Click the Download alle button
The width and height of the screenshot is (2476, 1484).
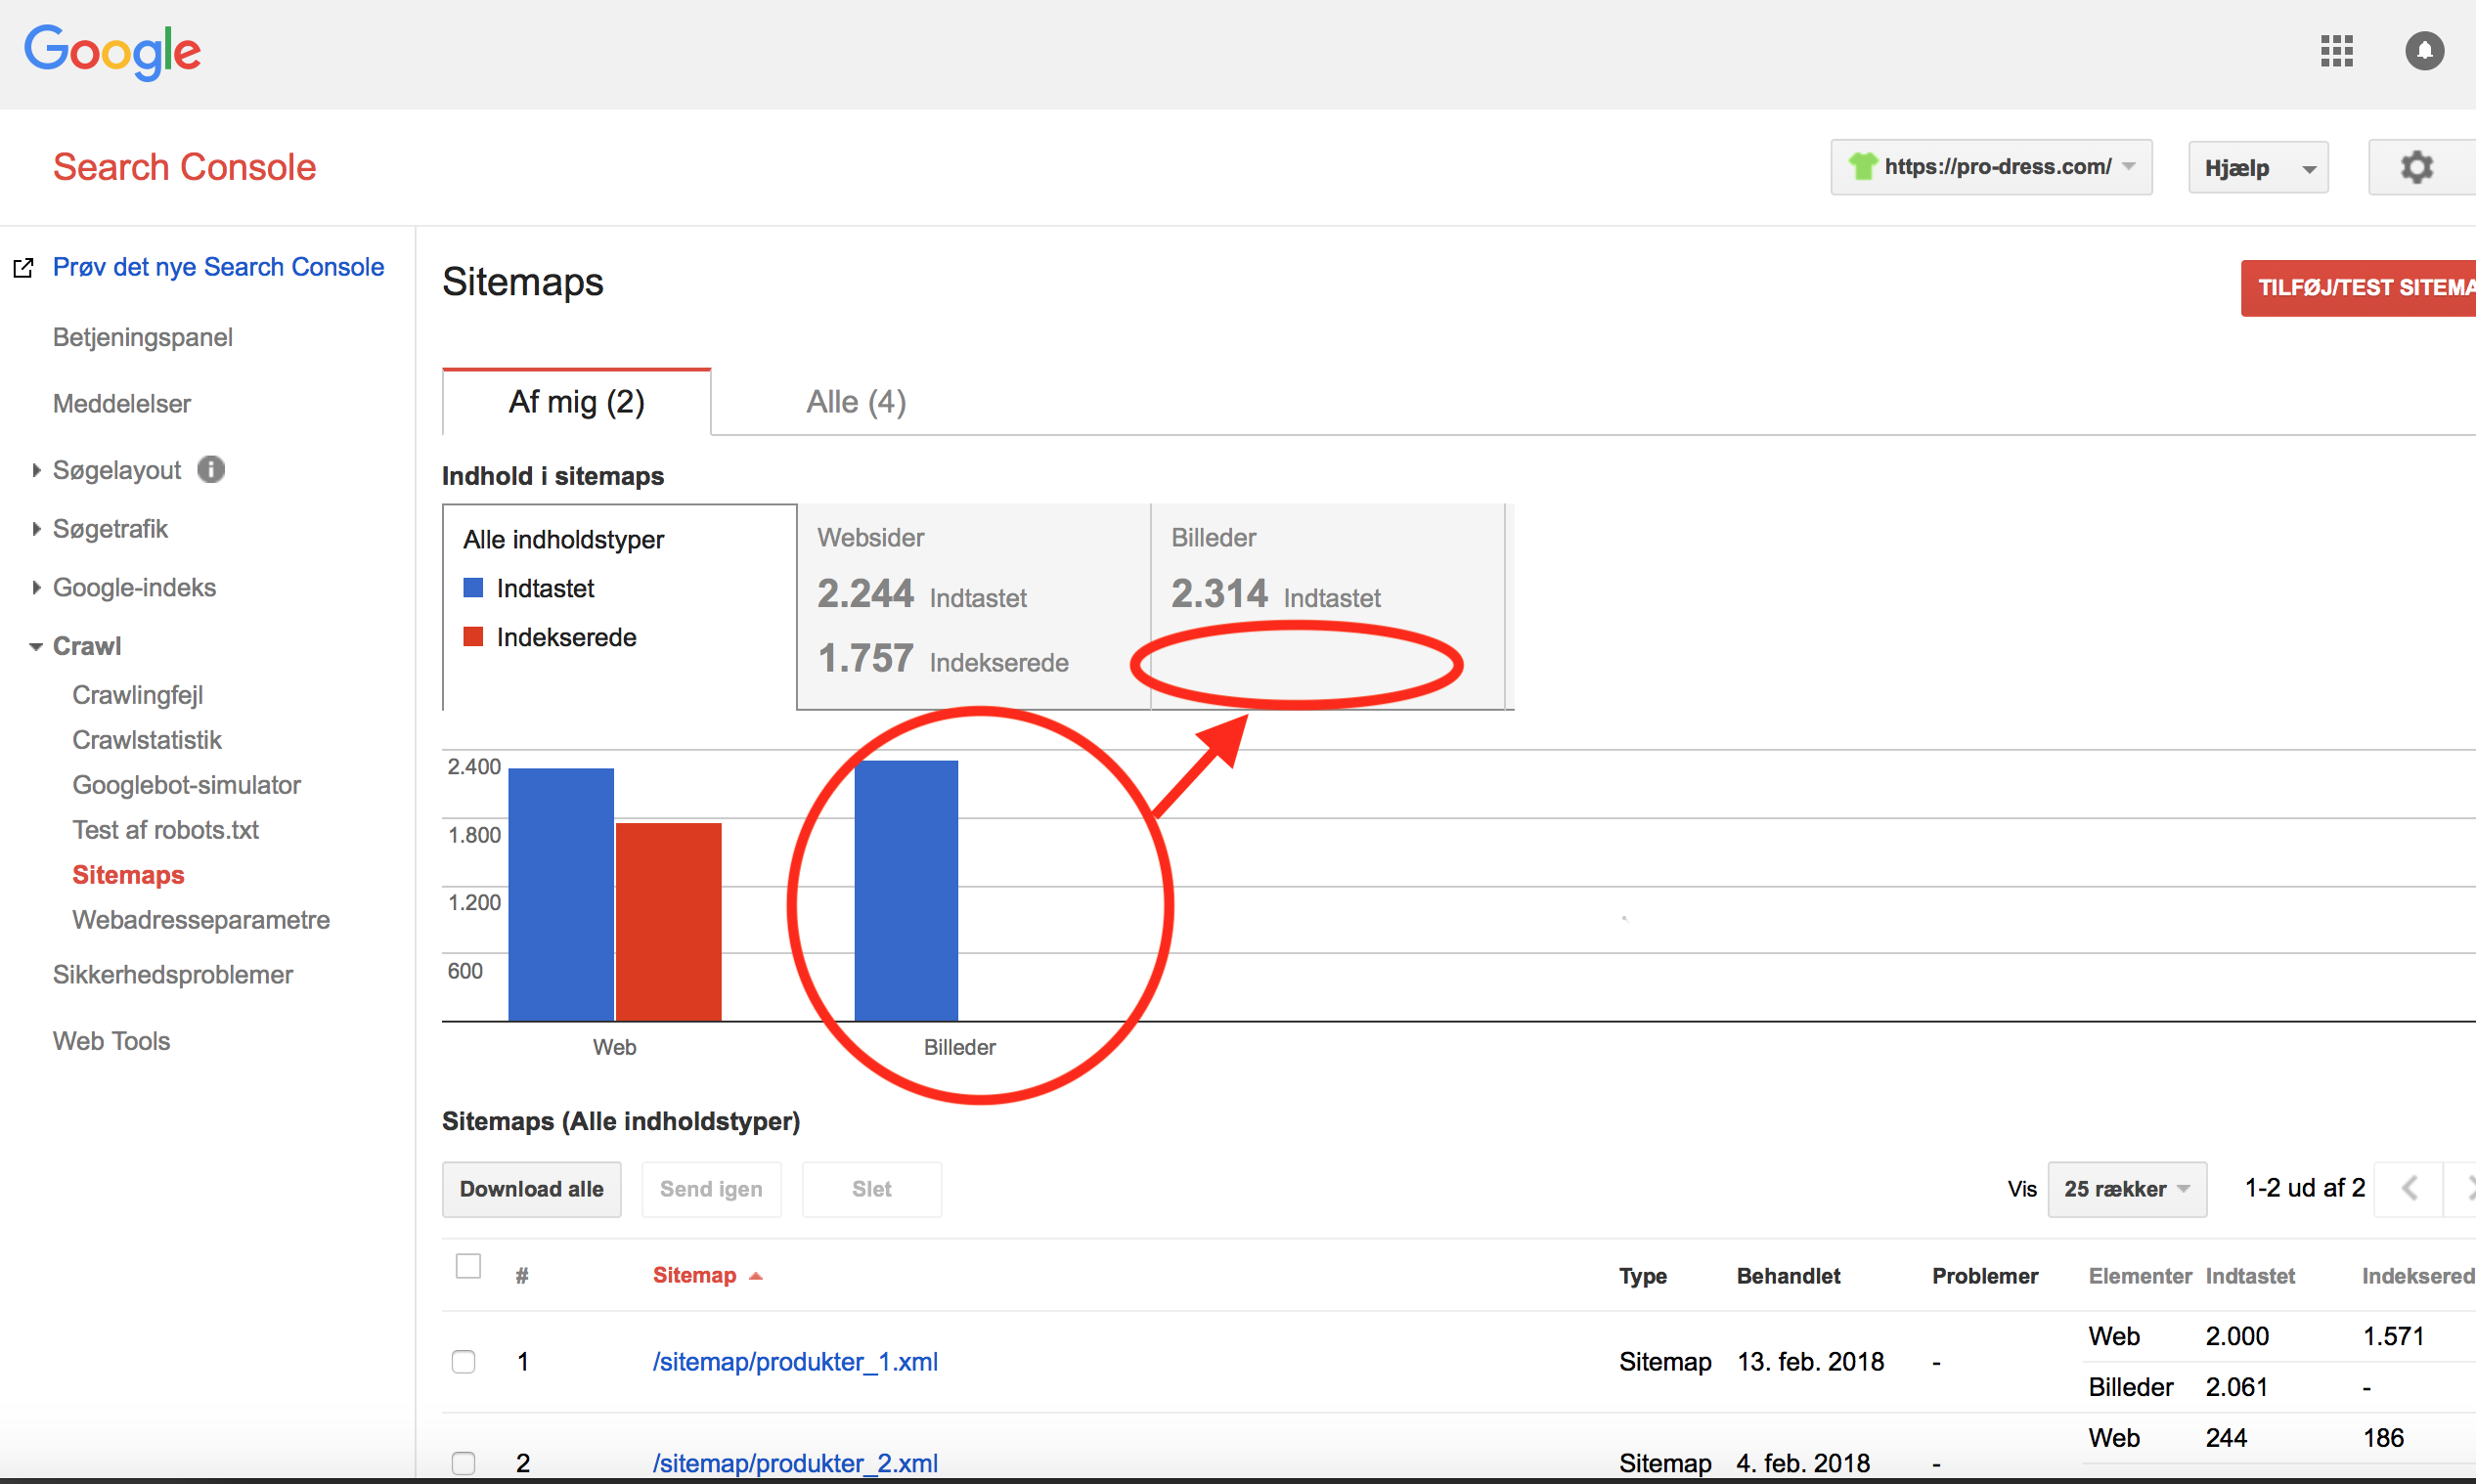[x=531, y=1189]
